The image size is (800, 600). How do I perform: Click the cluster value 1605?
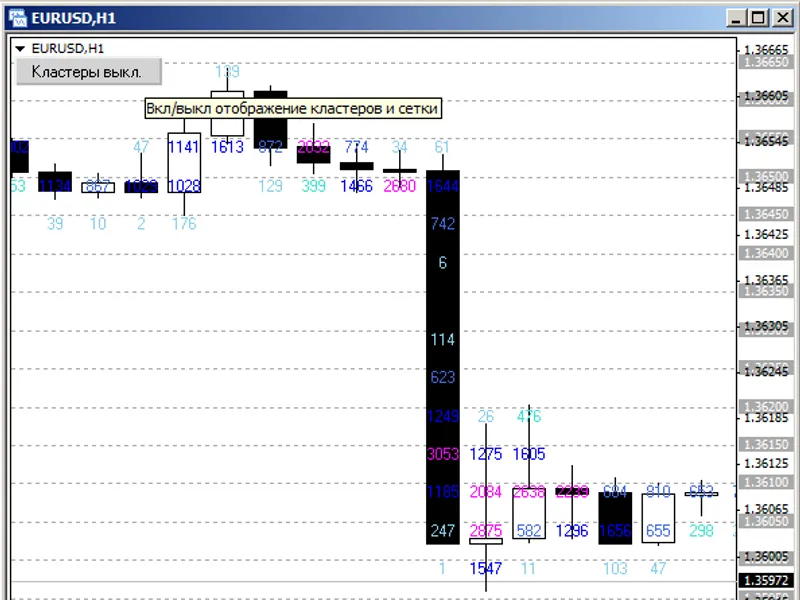(x=529, y=454)
